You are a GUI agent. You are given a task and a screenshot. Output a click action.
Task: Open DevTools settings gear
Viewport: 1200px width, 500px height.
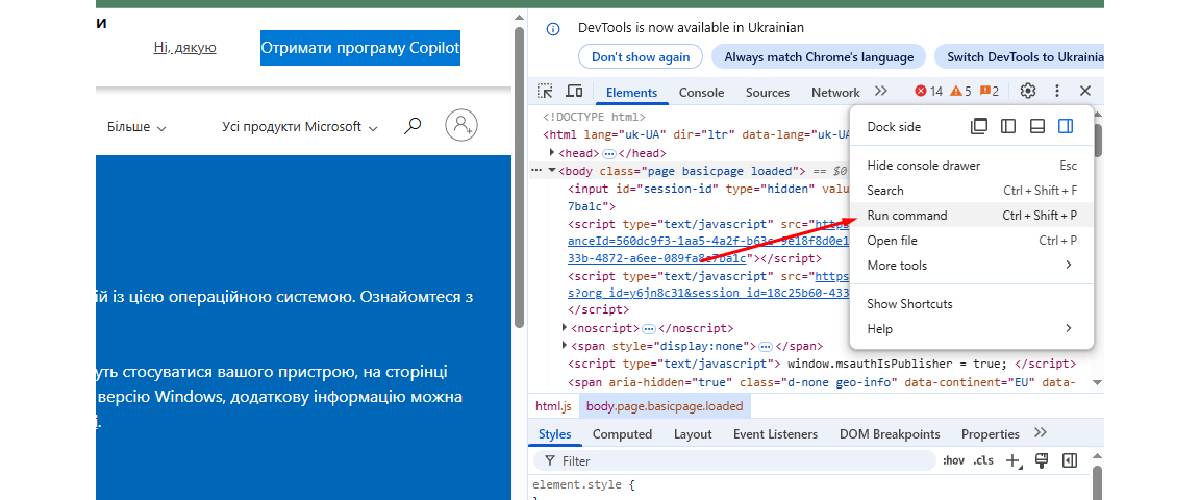click(x=1028, y=91)
